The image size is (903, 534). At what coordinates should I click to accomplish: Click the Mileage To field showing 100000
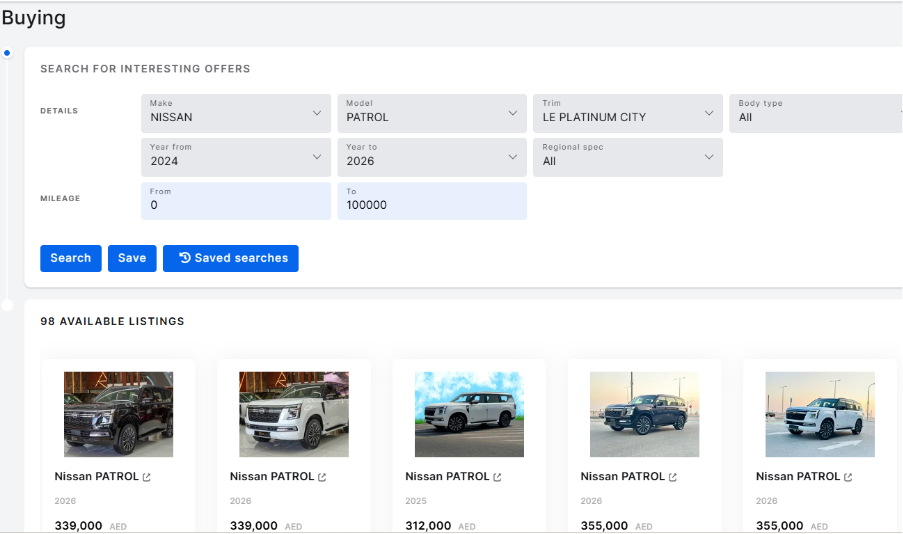(x=432, y=201)
